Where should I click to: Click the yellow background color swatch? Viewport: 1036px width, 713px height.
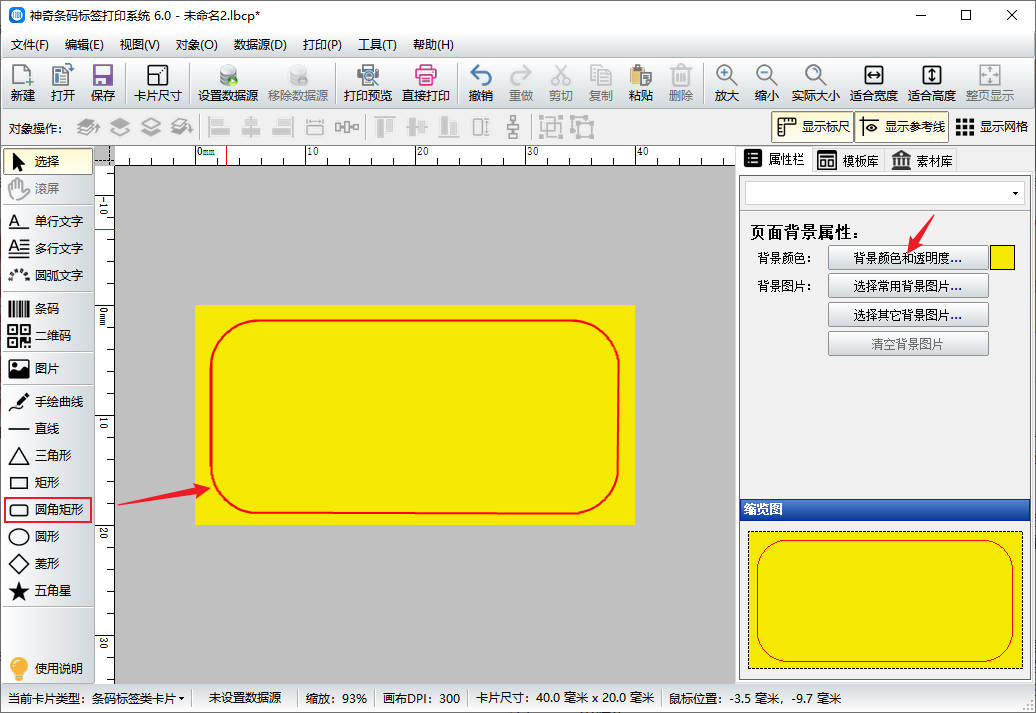pyautogui.click(x=1002, y=258)
